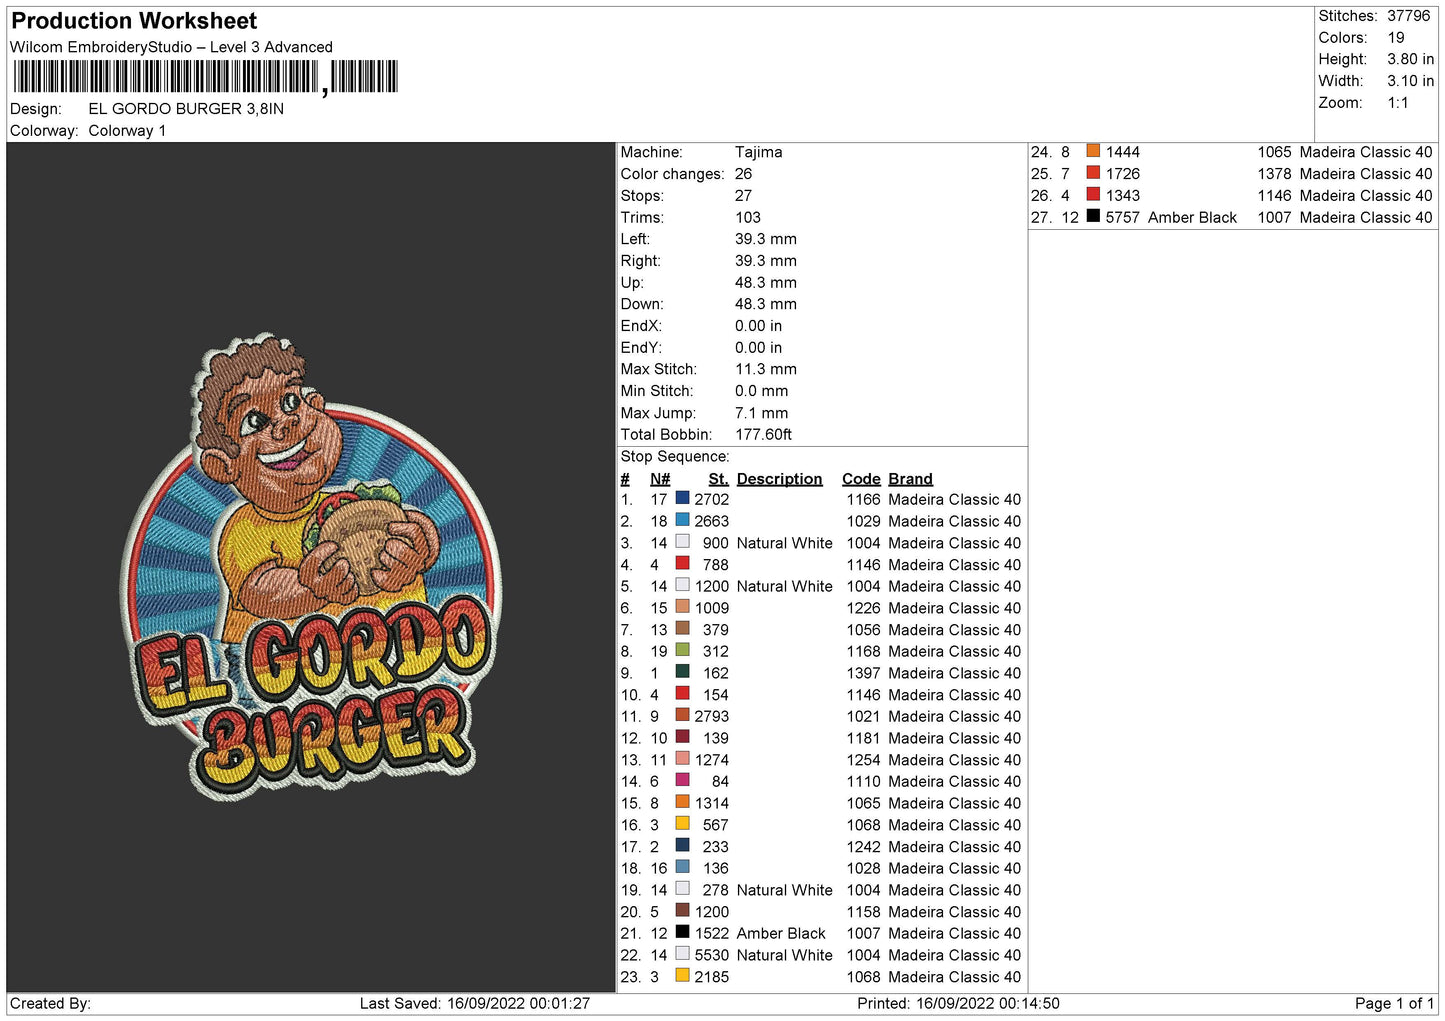Screen dimensions: 1445x1021
Task: Select the Natural White swatch with 900 stitches
Action: (682, 542)
